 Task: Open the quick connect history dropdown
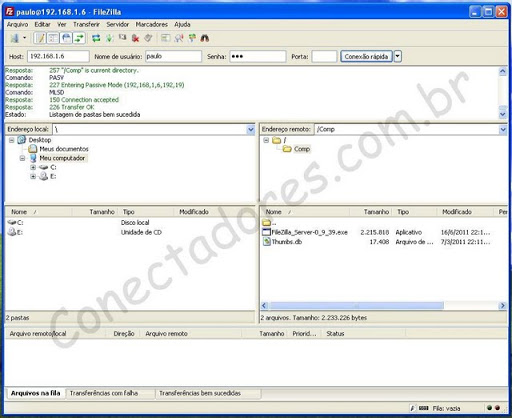coord(397,56)
